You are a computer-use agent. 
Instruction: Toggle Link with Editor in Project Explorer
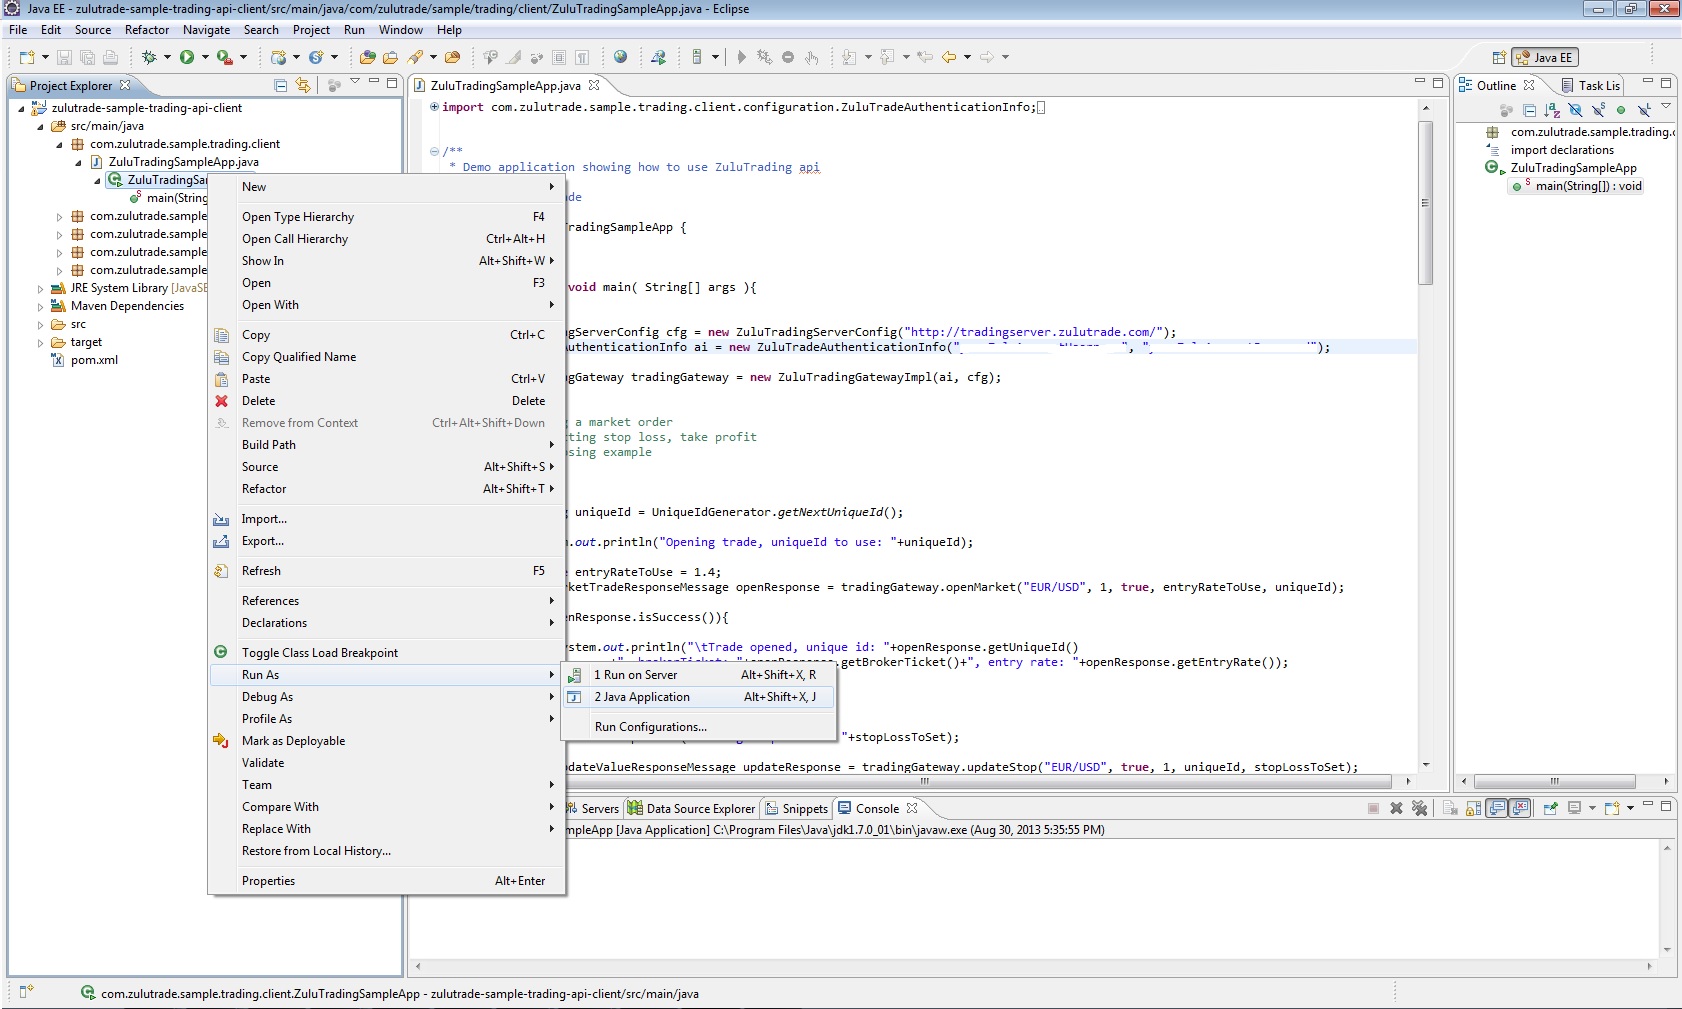click(x=303, y=86)
